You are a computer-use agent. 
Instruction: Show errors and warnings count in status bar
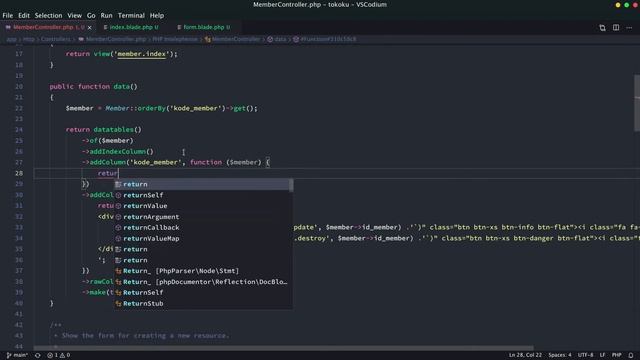[x=58, y=355]
